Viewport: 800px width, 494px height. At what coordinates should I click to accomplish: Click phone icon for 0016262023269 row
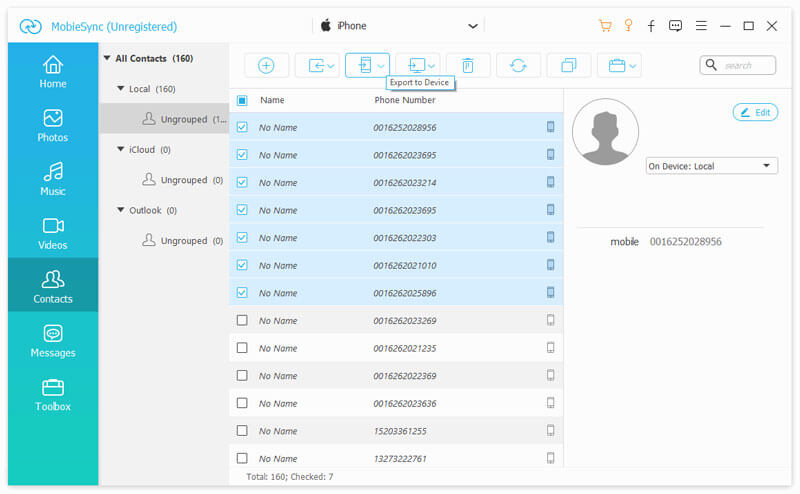[x=551, y=320]
